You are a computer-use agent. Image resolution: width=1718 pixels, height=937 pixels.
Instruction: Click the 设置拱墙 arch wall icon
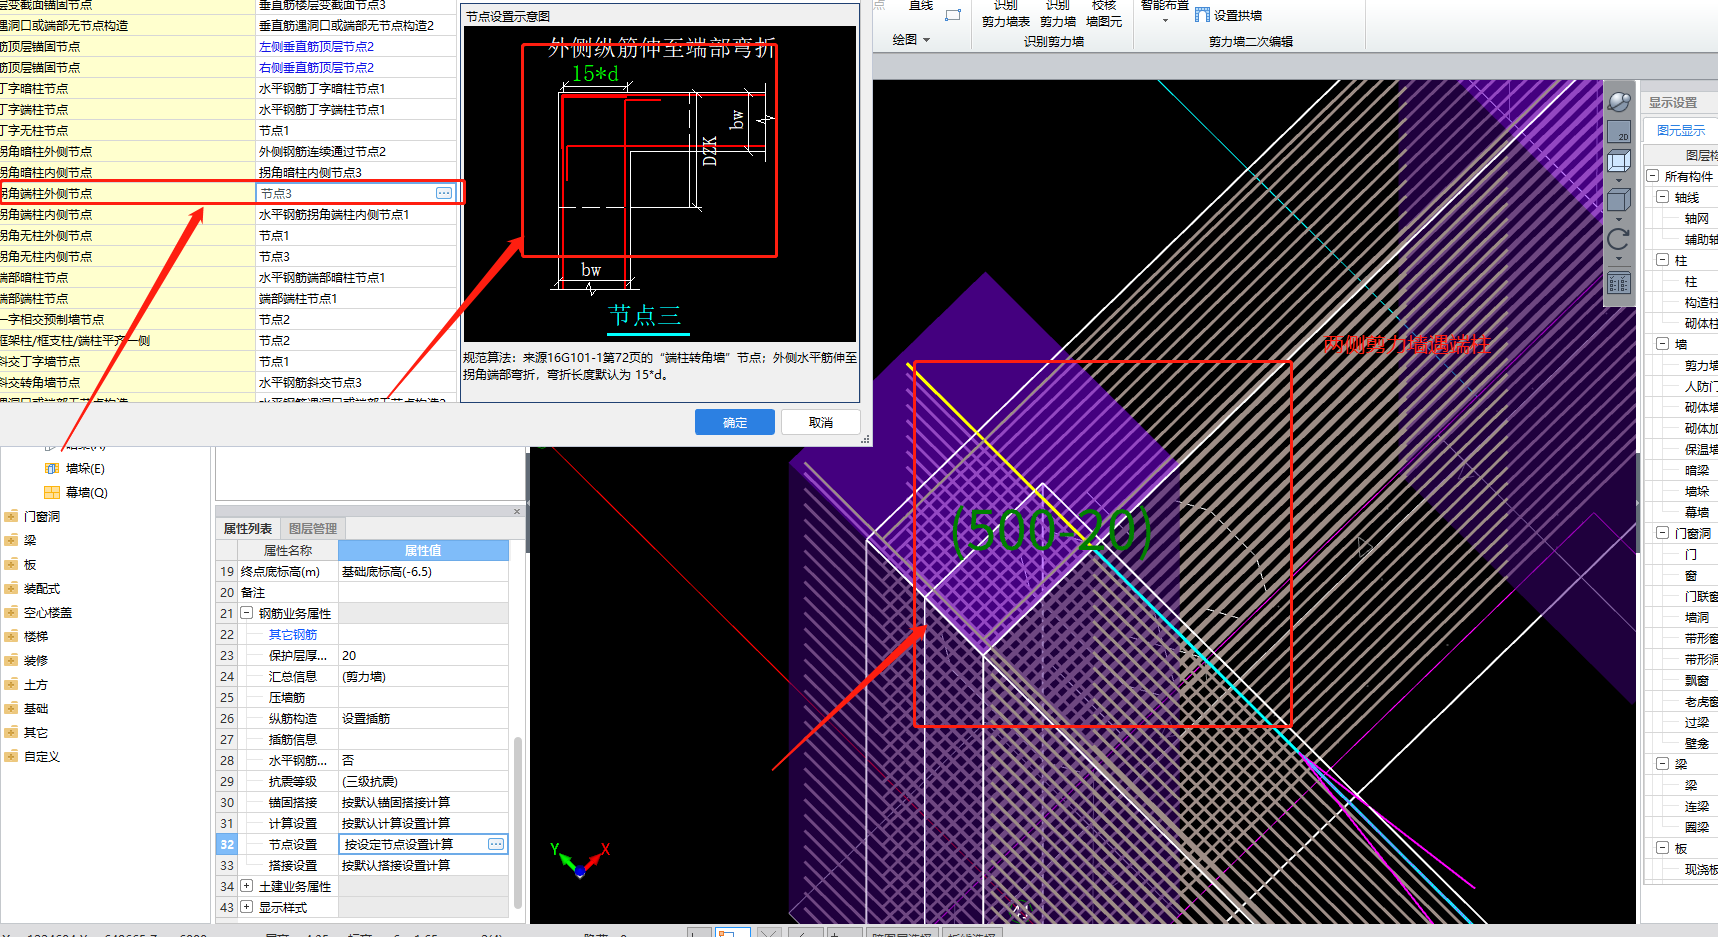[1203, 15]
